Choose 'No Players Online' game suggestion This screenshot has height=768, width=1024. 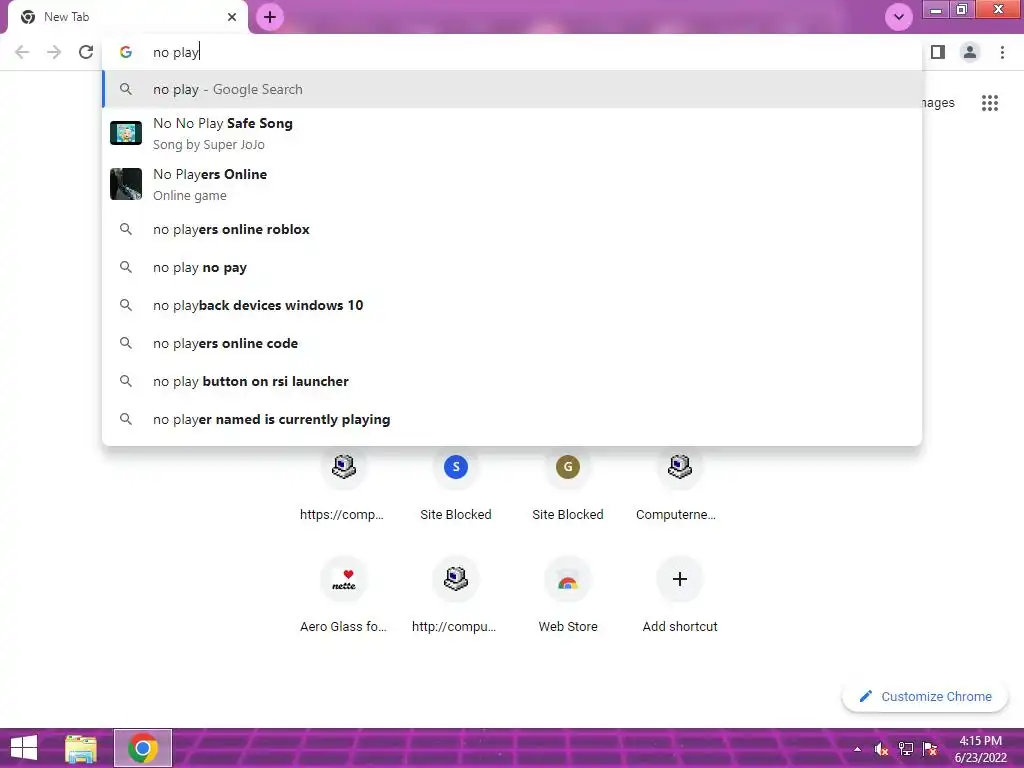coord(513,184)
